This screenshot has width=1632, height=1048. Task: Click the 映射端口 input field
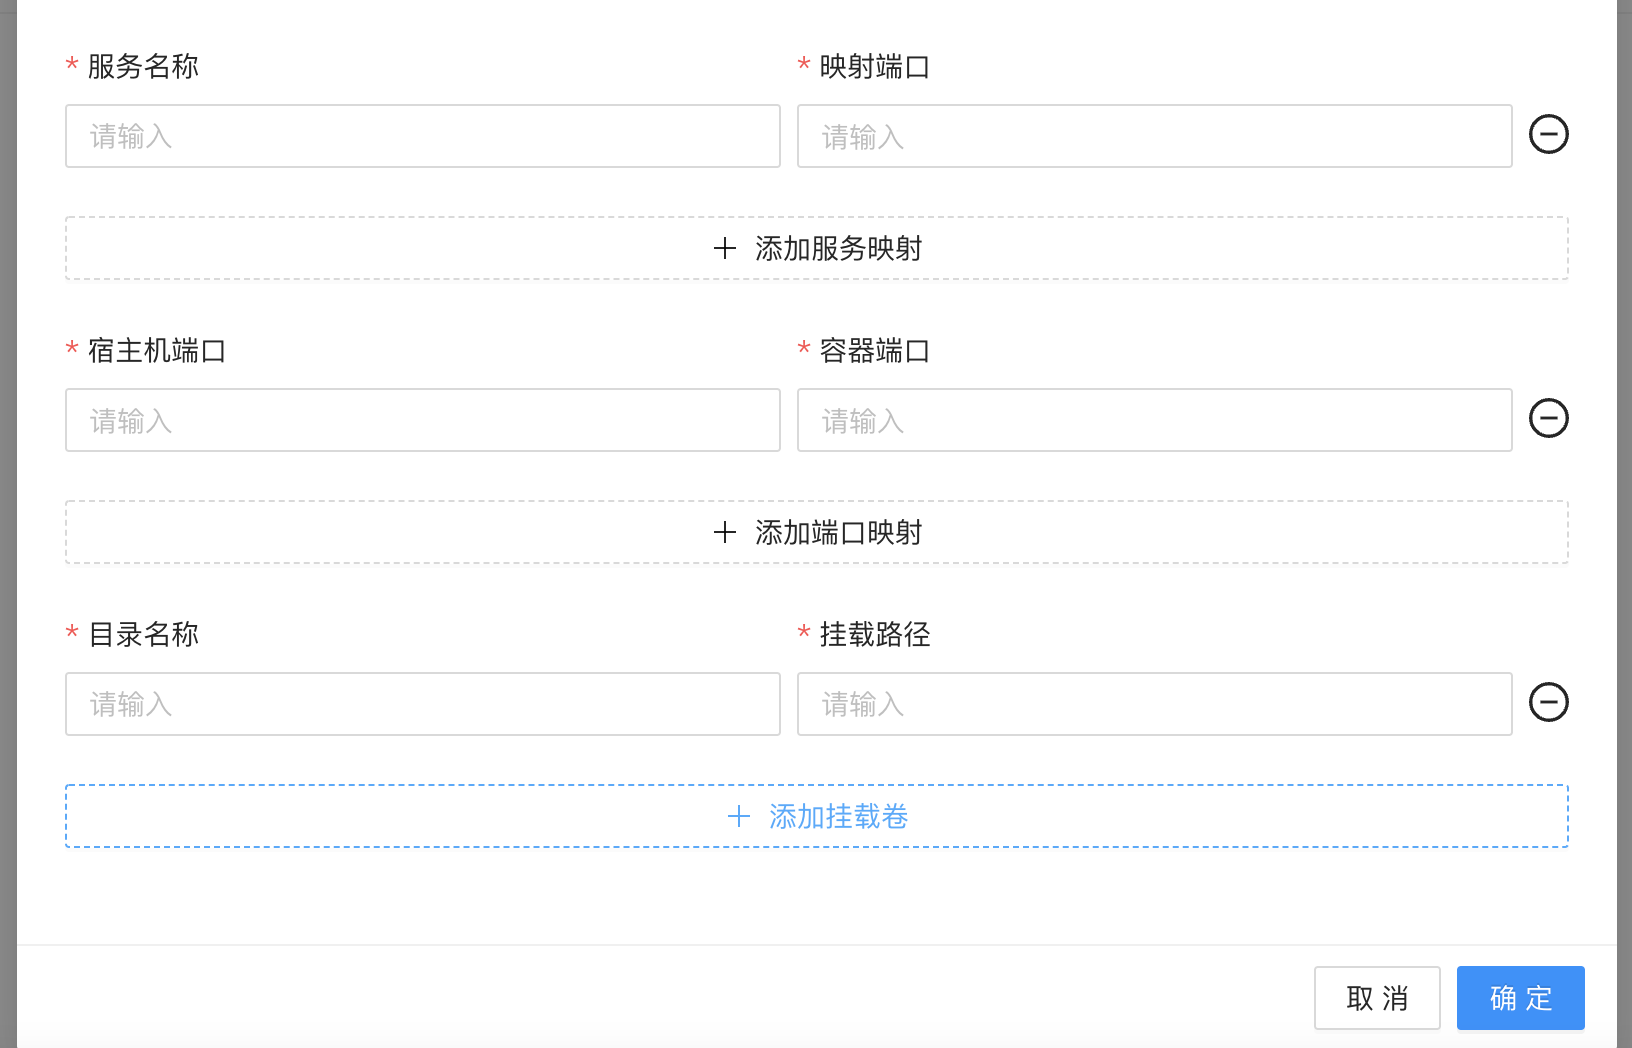1153,136
